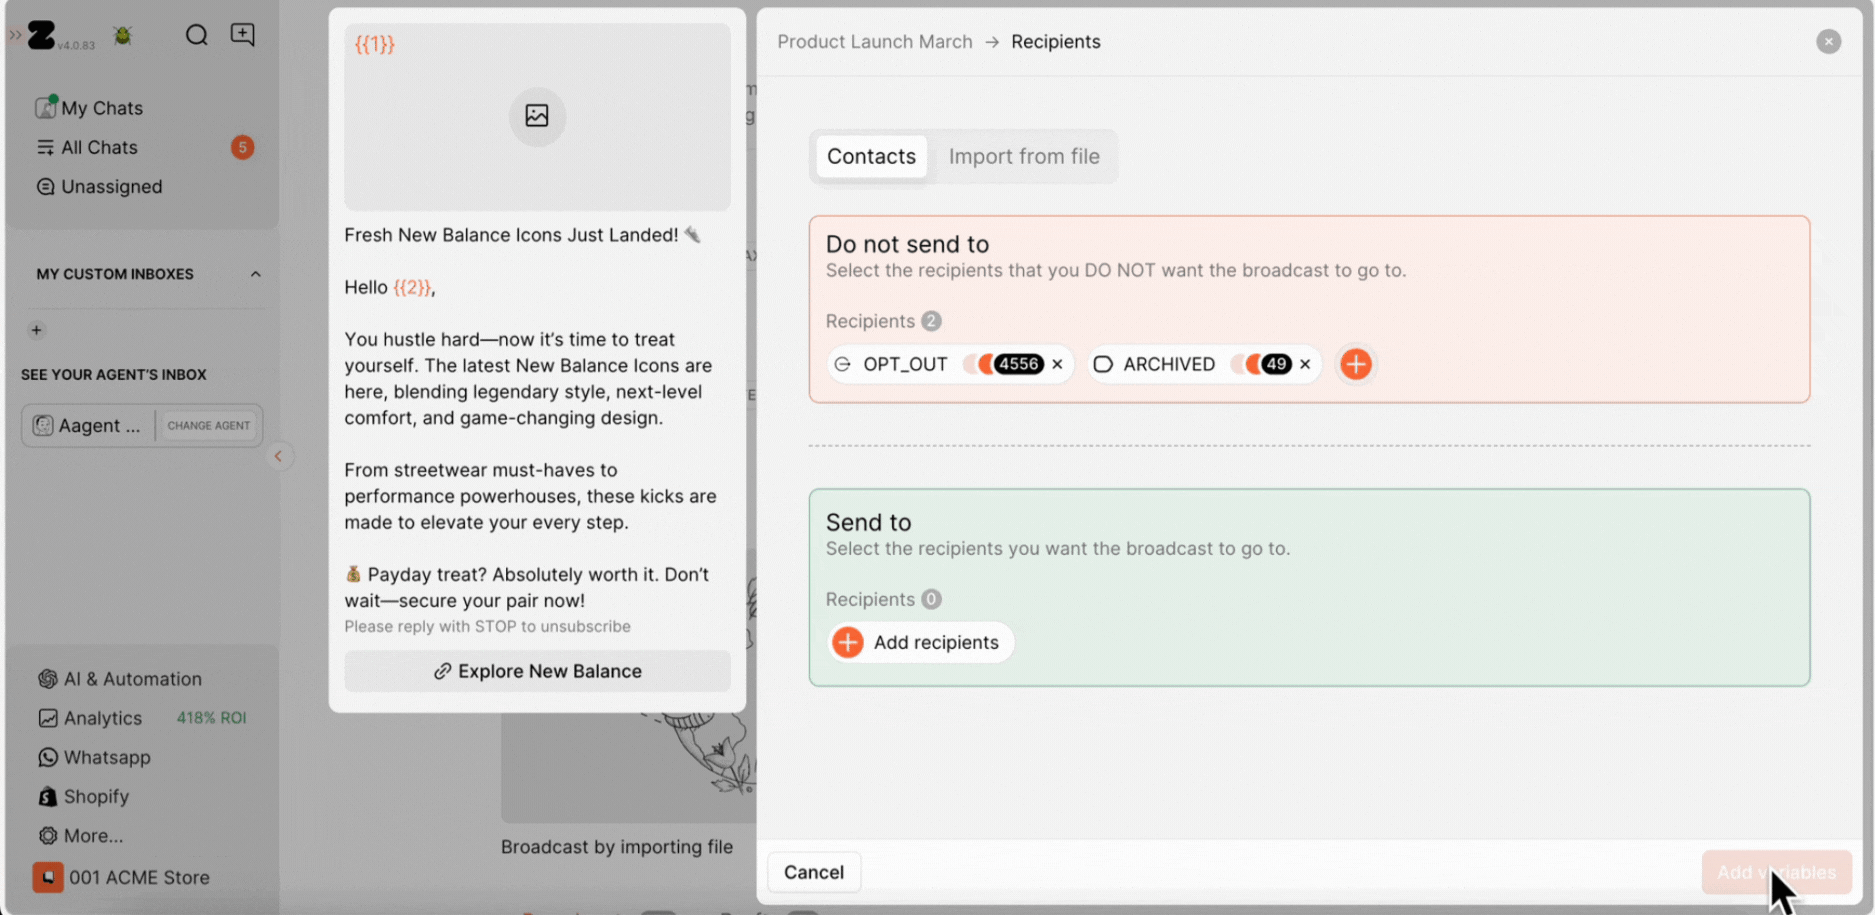Remove ARCHIVED from excluded recipients
This screenshot has height=915, width=1875.
(x=1304, y=364)
